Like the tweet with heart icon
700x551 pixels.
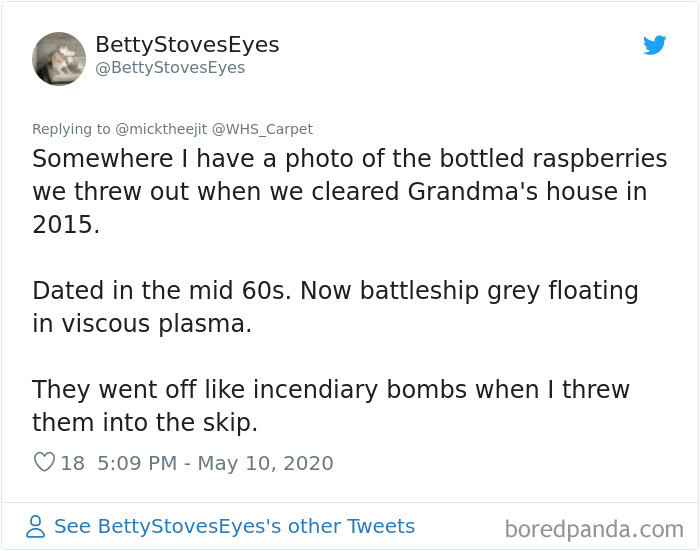click(44, 463)
